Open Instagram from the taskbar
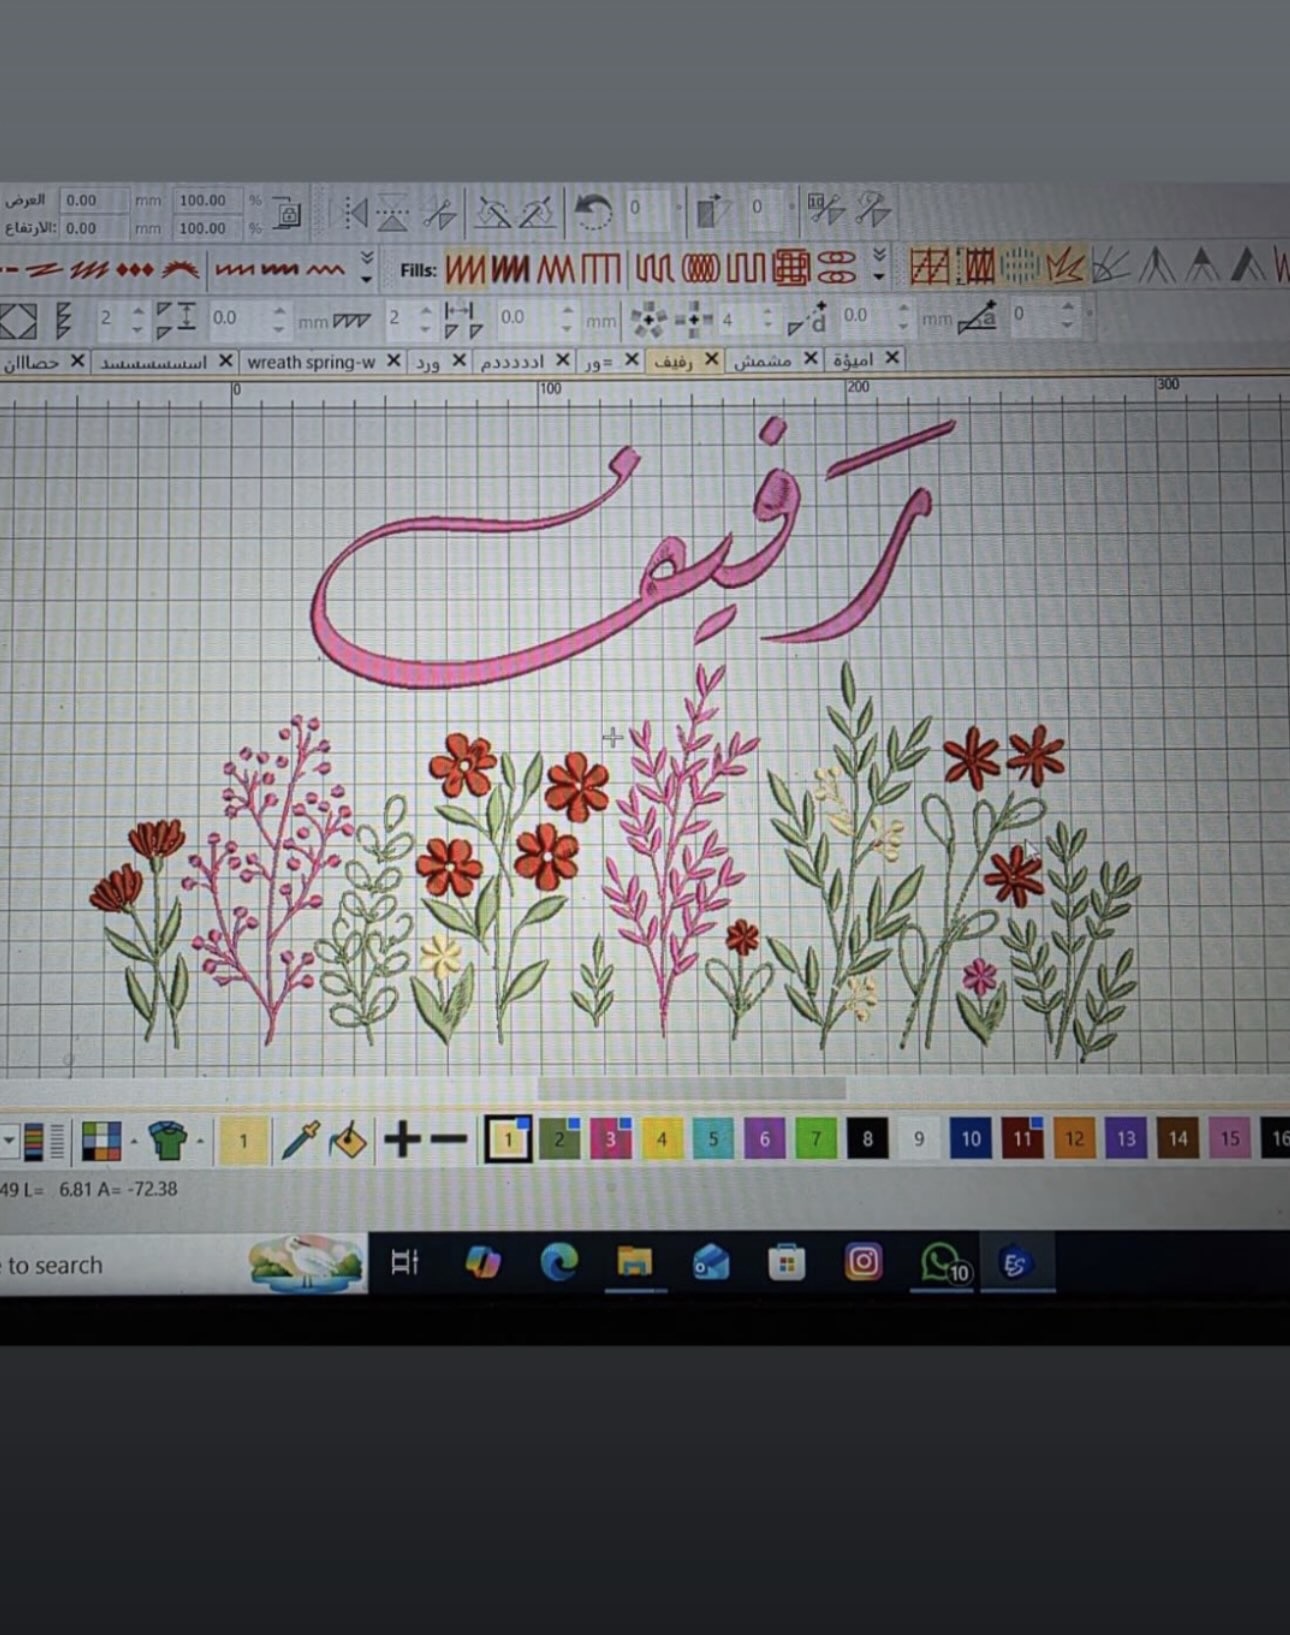 pyautogui.click(x=863, y=1261)
